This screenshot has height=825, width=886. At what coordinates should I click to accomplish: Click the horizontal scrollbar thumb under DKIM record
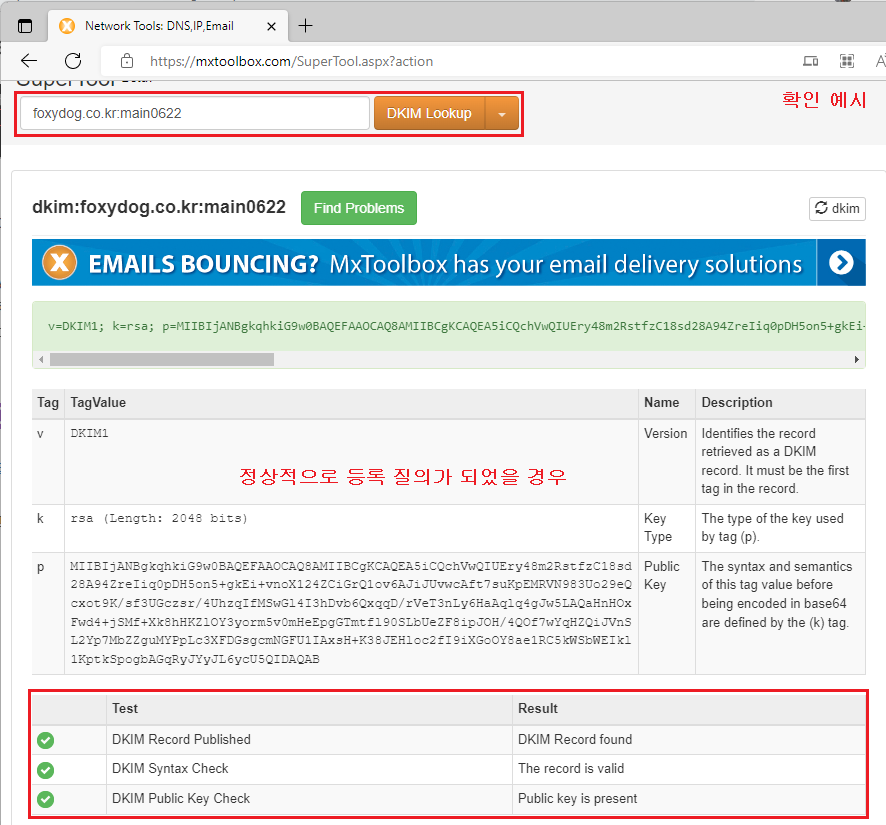click(x=162, y=359)
